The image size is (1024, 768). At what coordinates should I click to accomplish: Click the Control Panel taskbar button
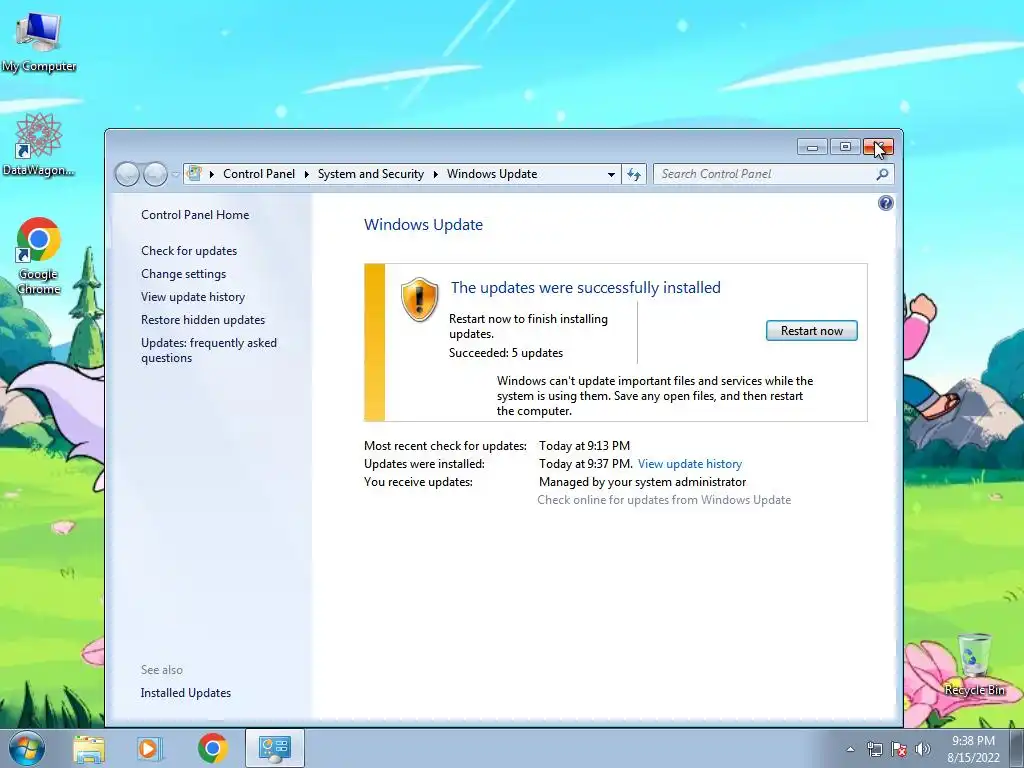click(x=274, y=748)
